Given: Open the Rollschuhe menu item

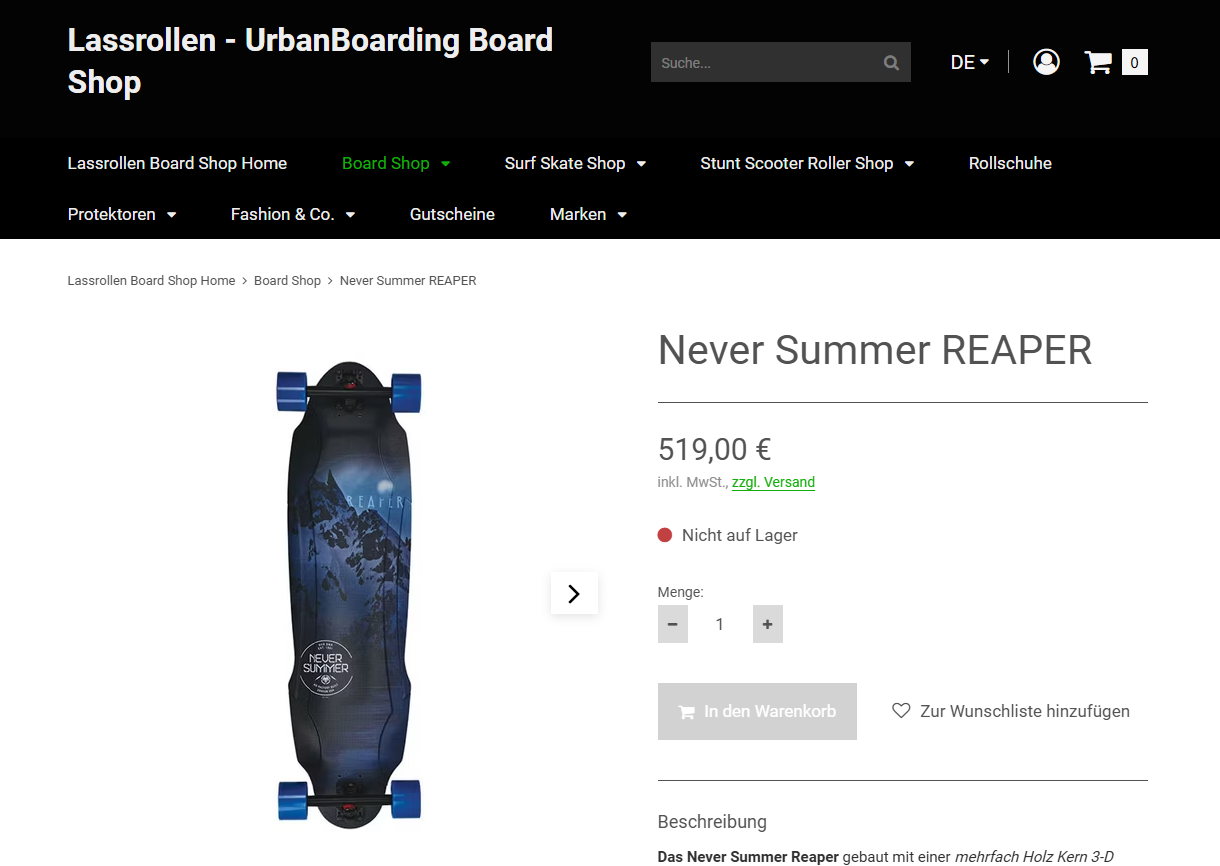Looking at the screenshot, I should [1010, 163].
